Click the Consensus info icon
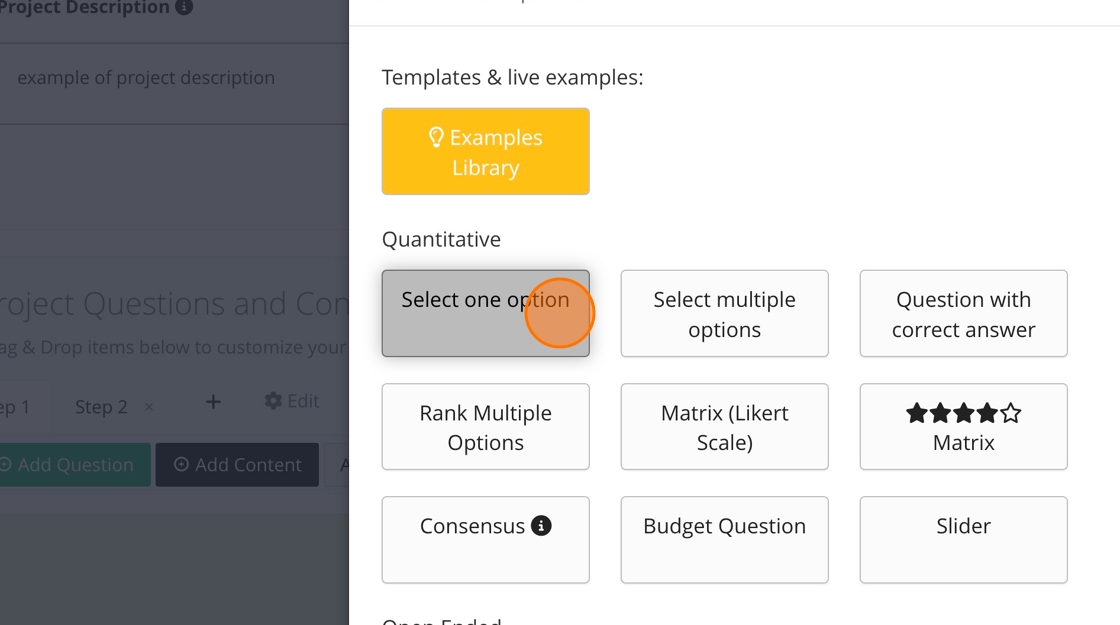Image resolution: width=1120 pixels, height=625 pixels. click(541, 525)
